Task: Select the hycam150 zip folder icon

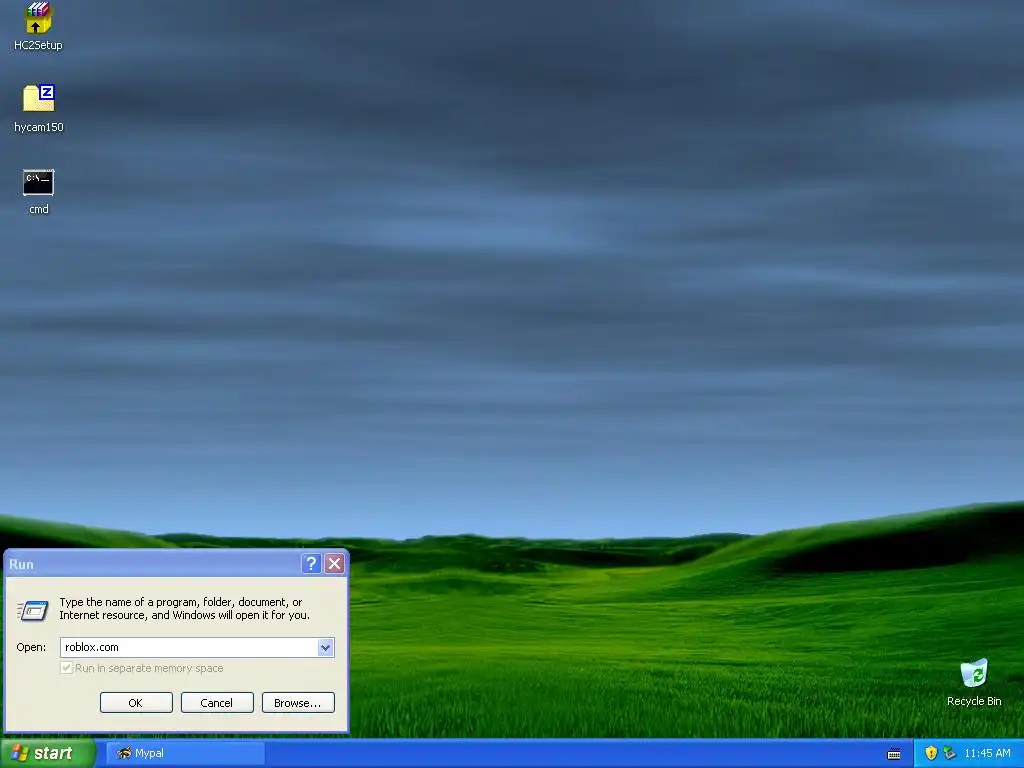Action: click(x=39, y=98)
